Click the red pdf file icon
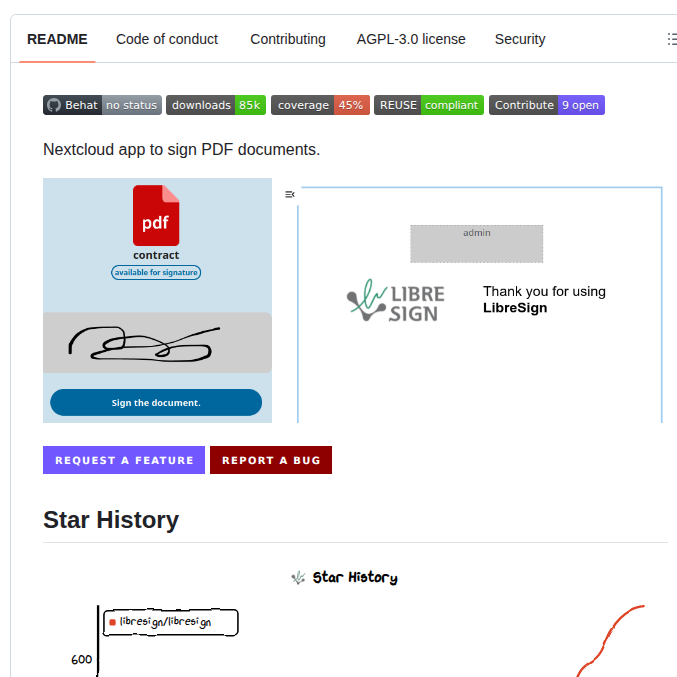Image resolution: width=677 pixels, height=677 pixels. 156,215
